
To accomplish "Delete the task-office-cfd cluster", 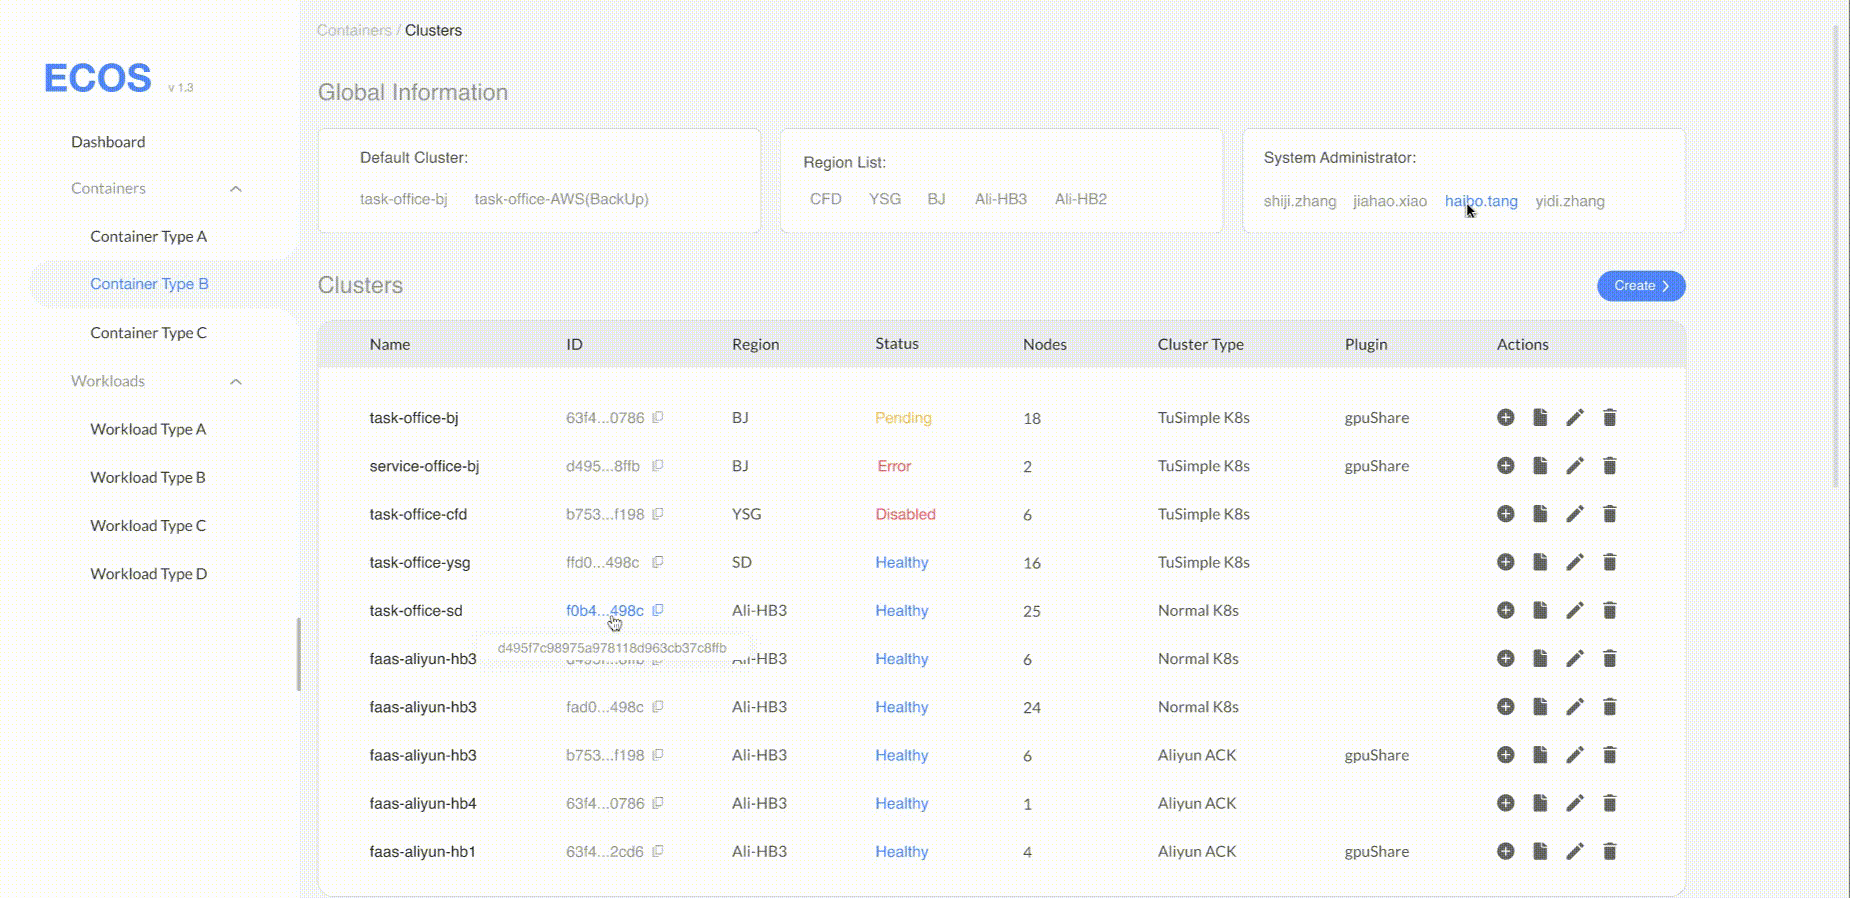I will pyautogui.click(x=1609, y=513).
